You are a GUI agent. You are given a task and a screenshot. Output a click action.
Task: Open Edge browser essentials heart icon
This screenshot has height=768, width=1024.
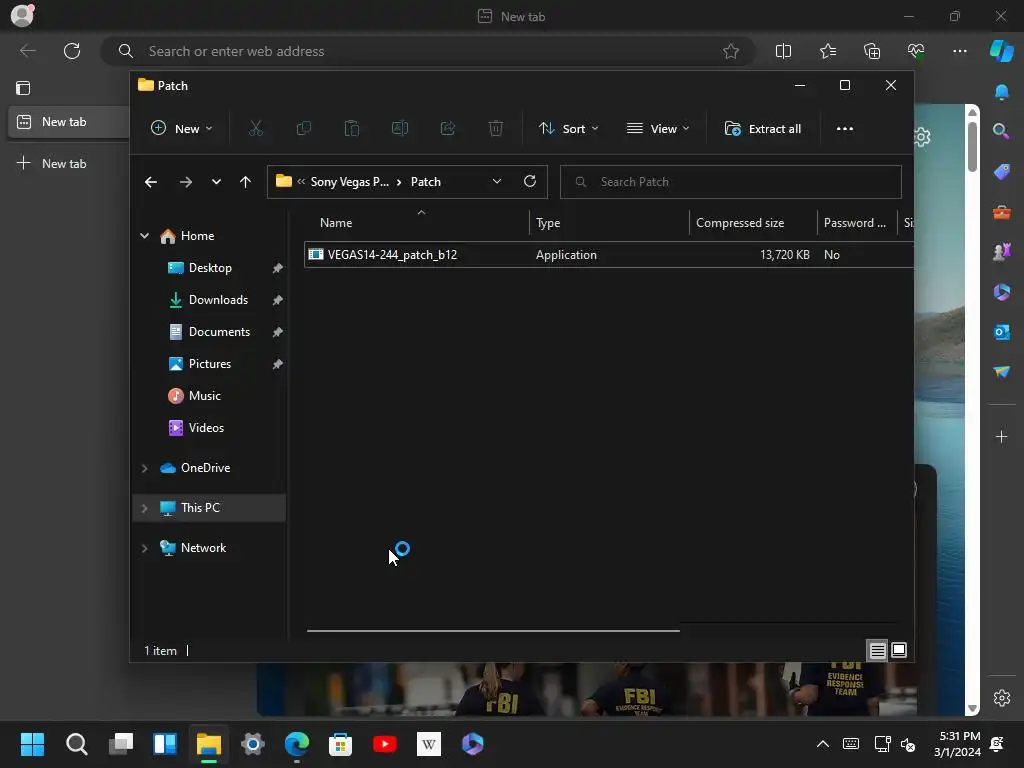tap(916, 51)
